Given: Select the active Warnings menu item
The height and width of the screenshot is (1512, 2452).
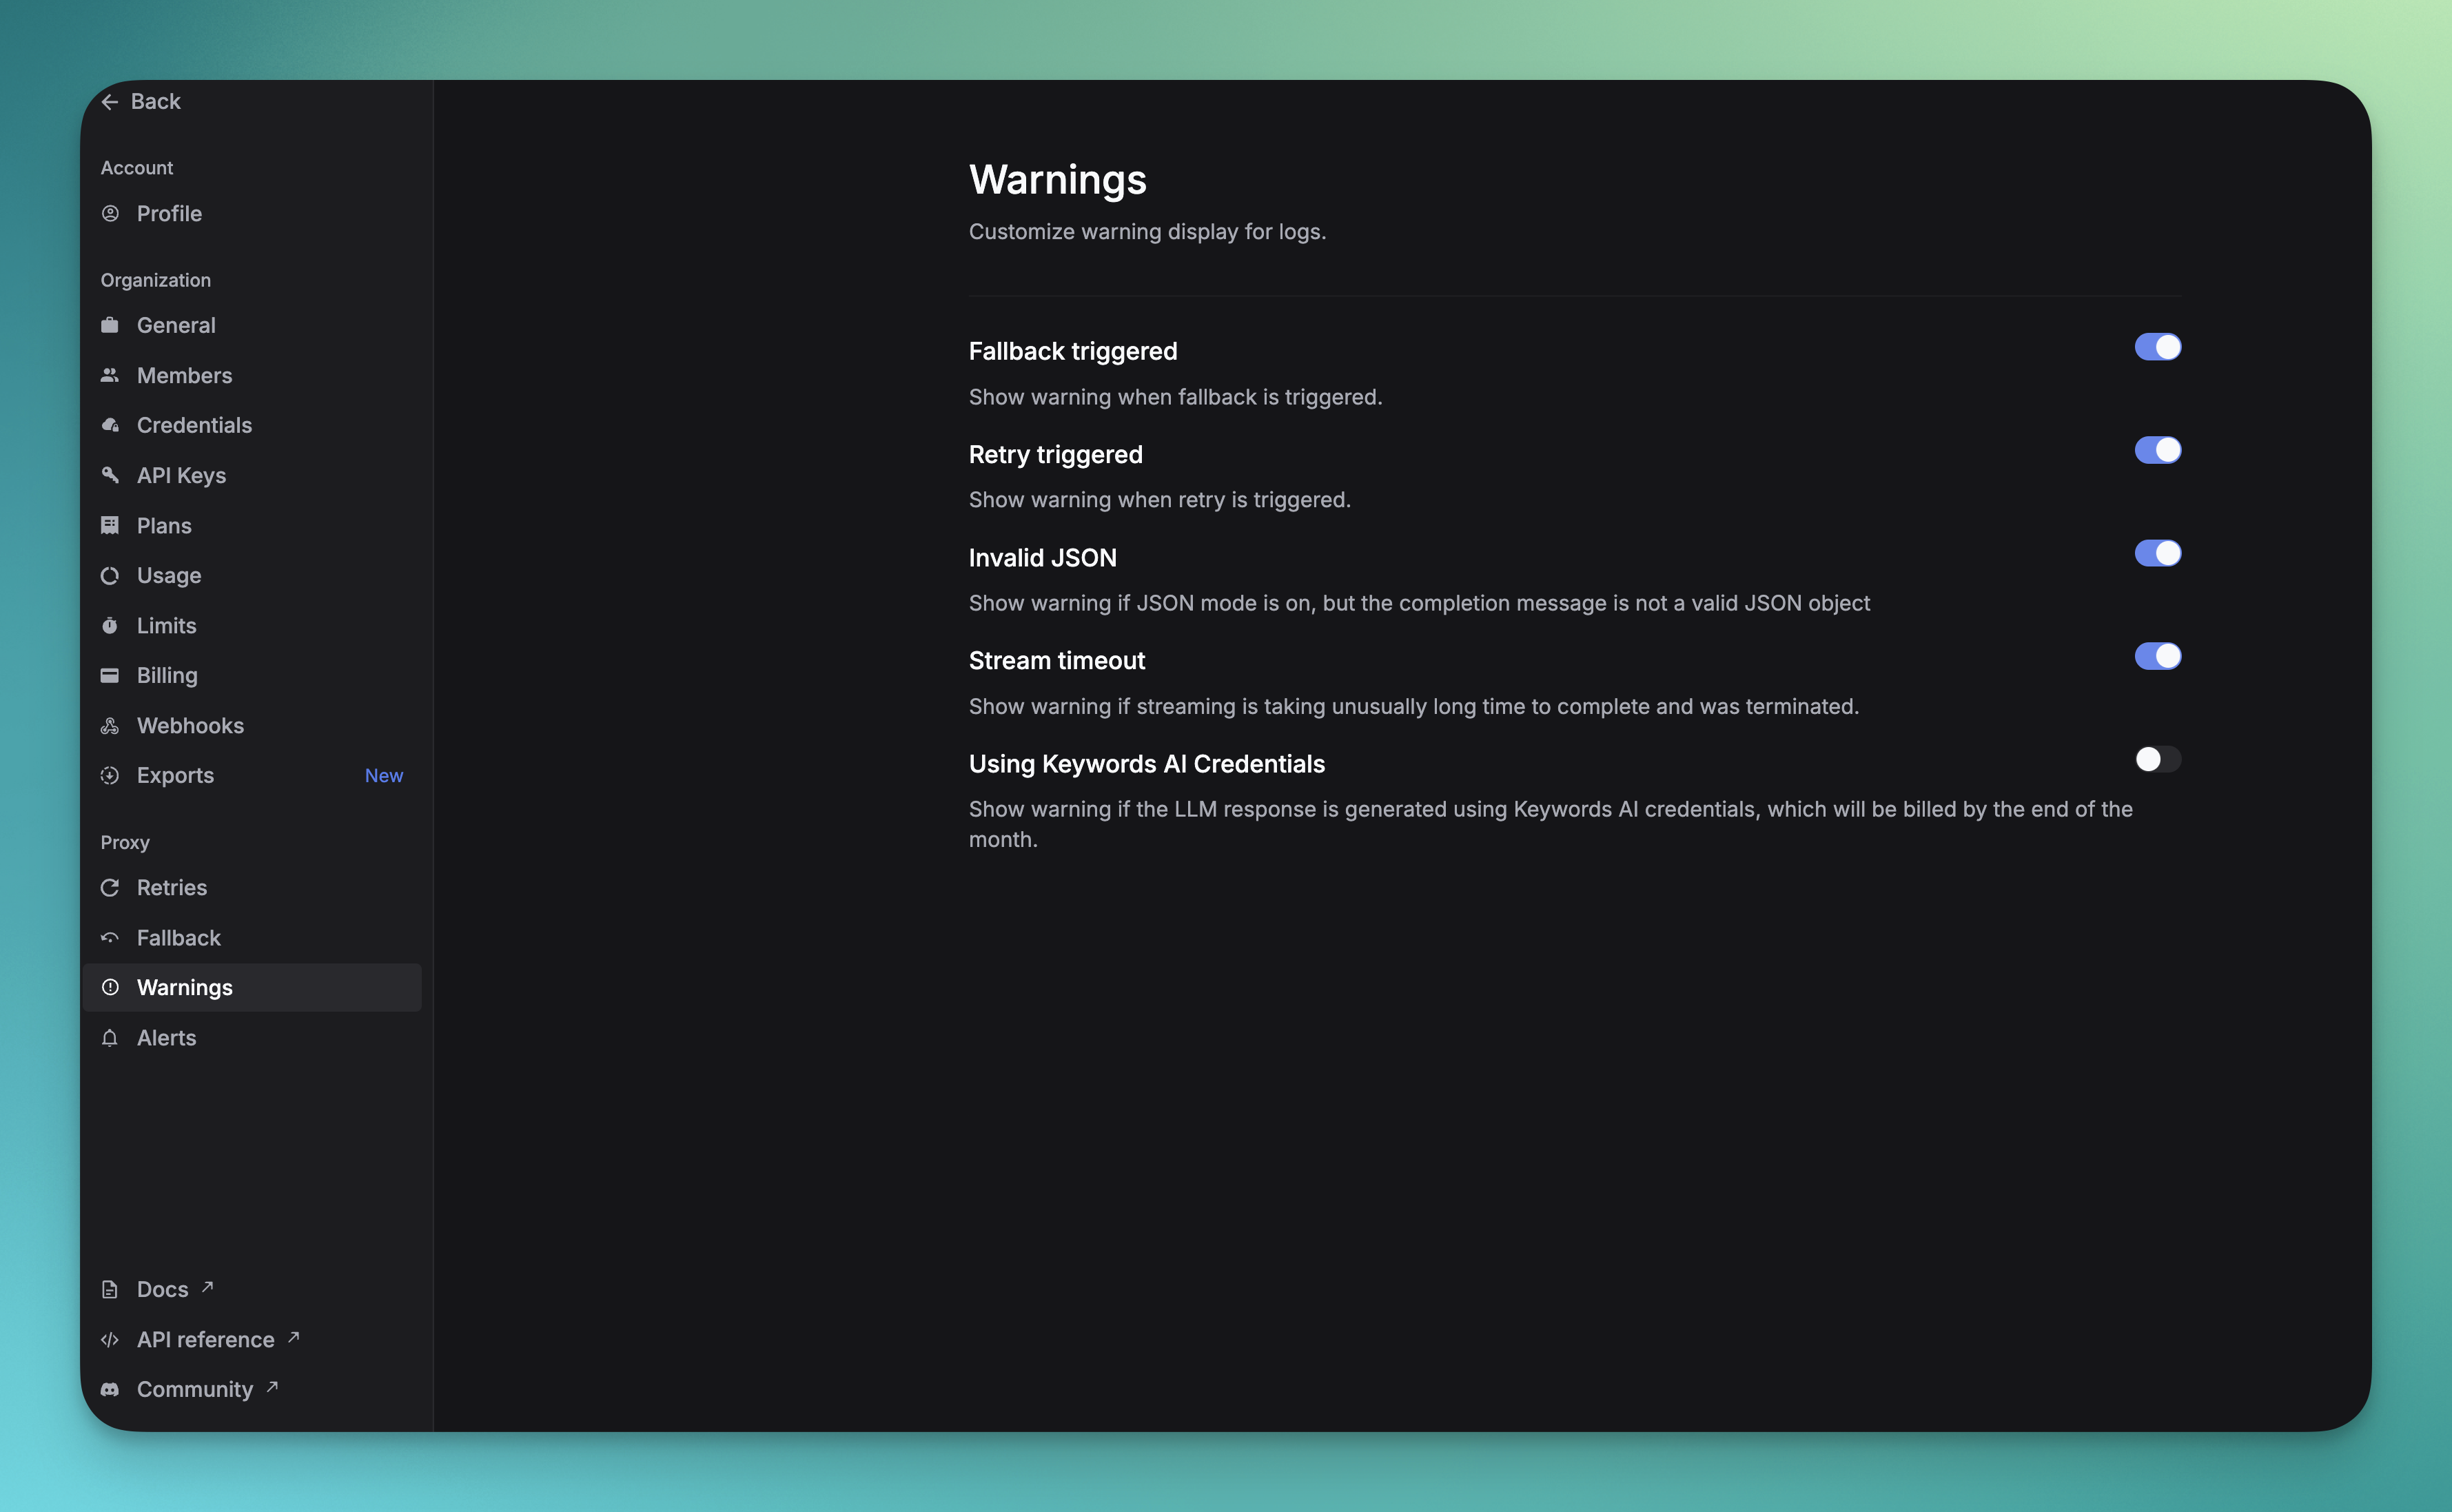Looking at the screenshot, I should (252, 987).
